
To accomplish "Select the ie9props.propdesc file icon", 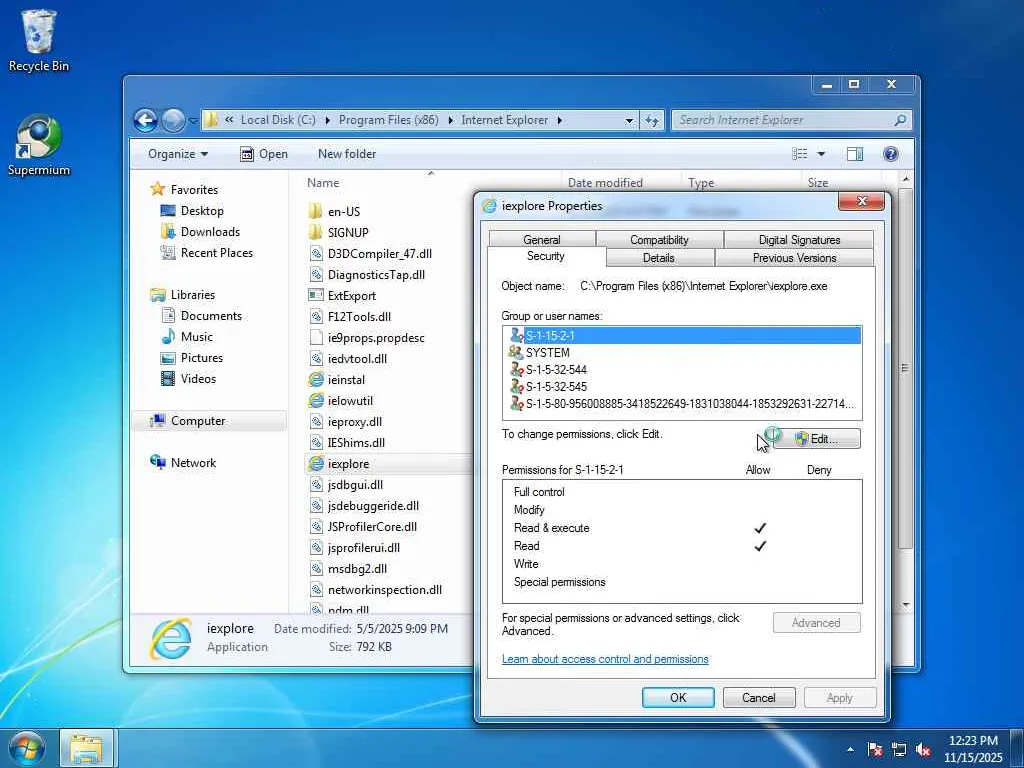I will [x=315, y=338].
